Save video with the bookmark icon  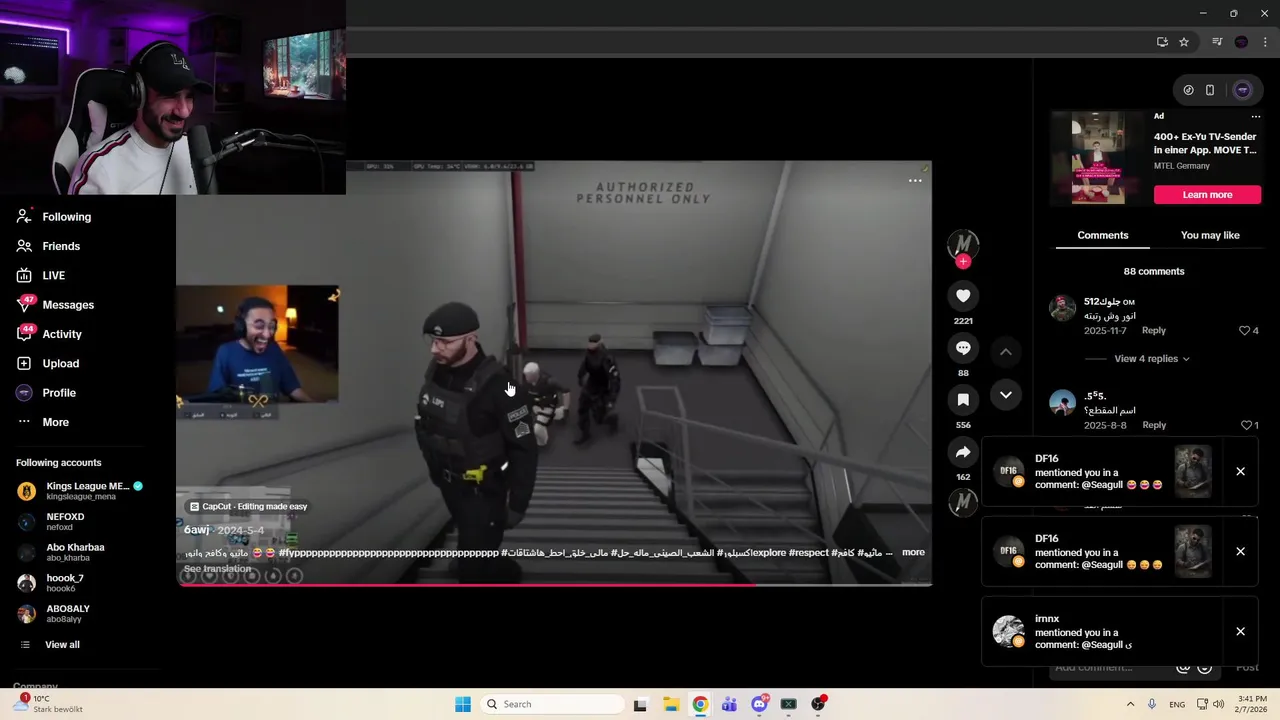(963, 400)
